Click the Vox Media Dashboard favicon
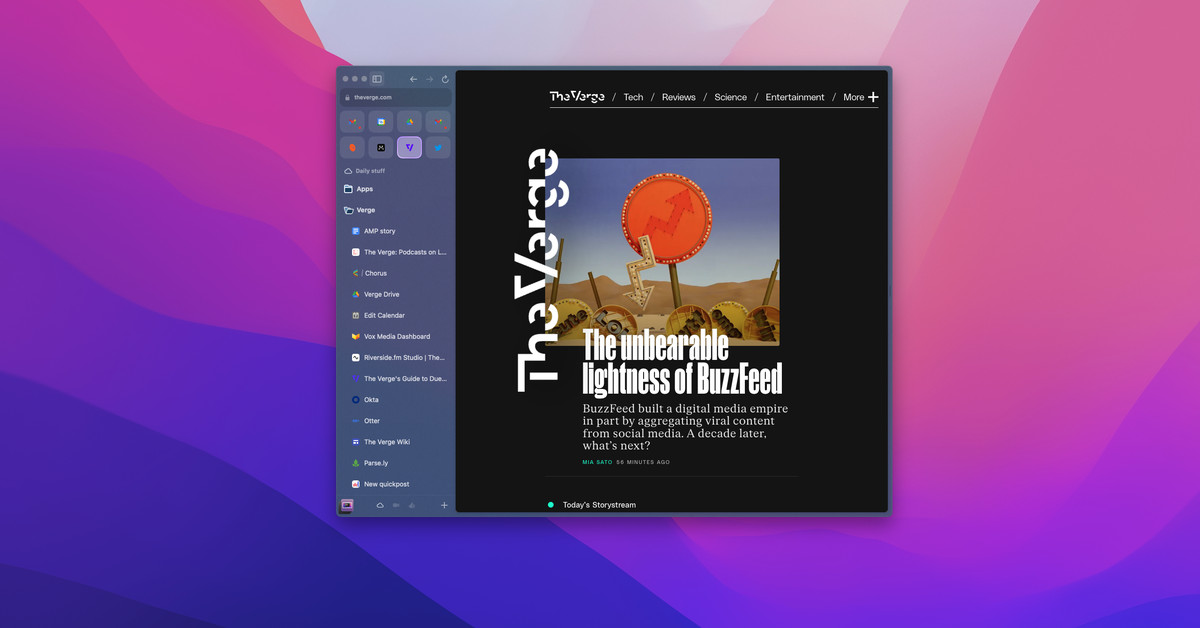This screenshot has width=1200, height=628. (355, 336)
